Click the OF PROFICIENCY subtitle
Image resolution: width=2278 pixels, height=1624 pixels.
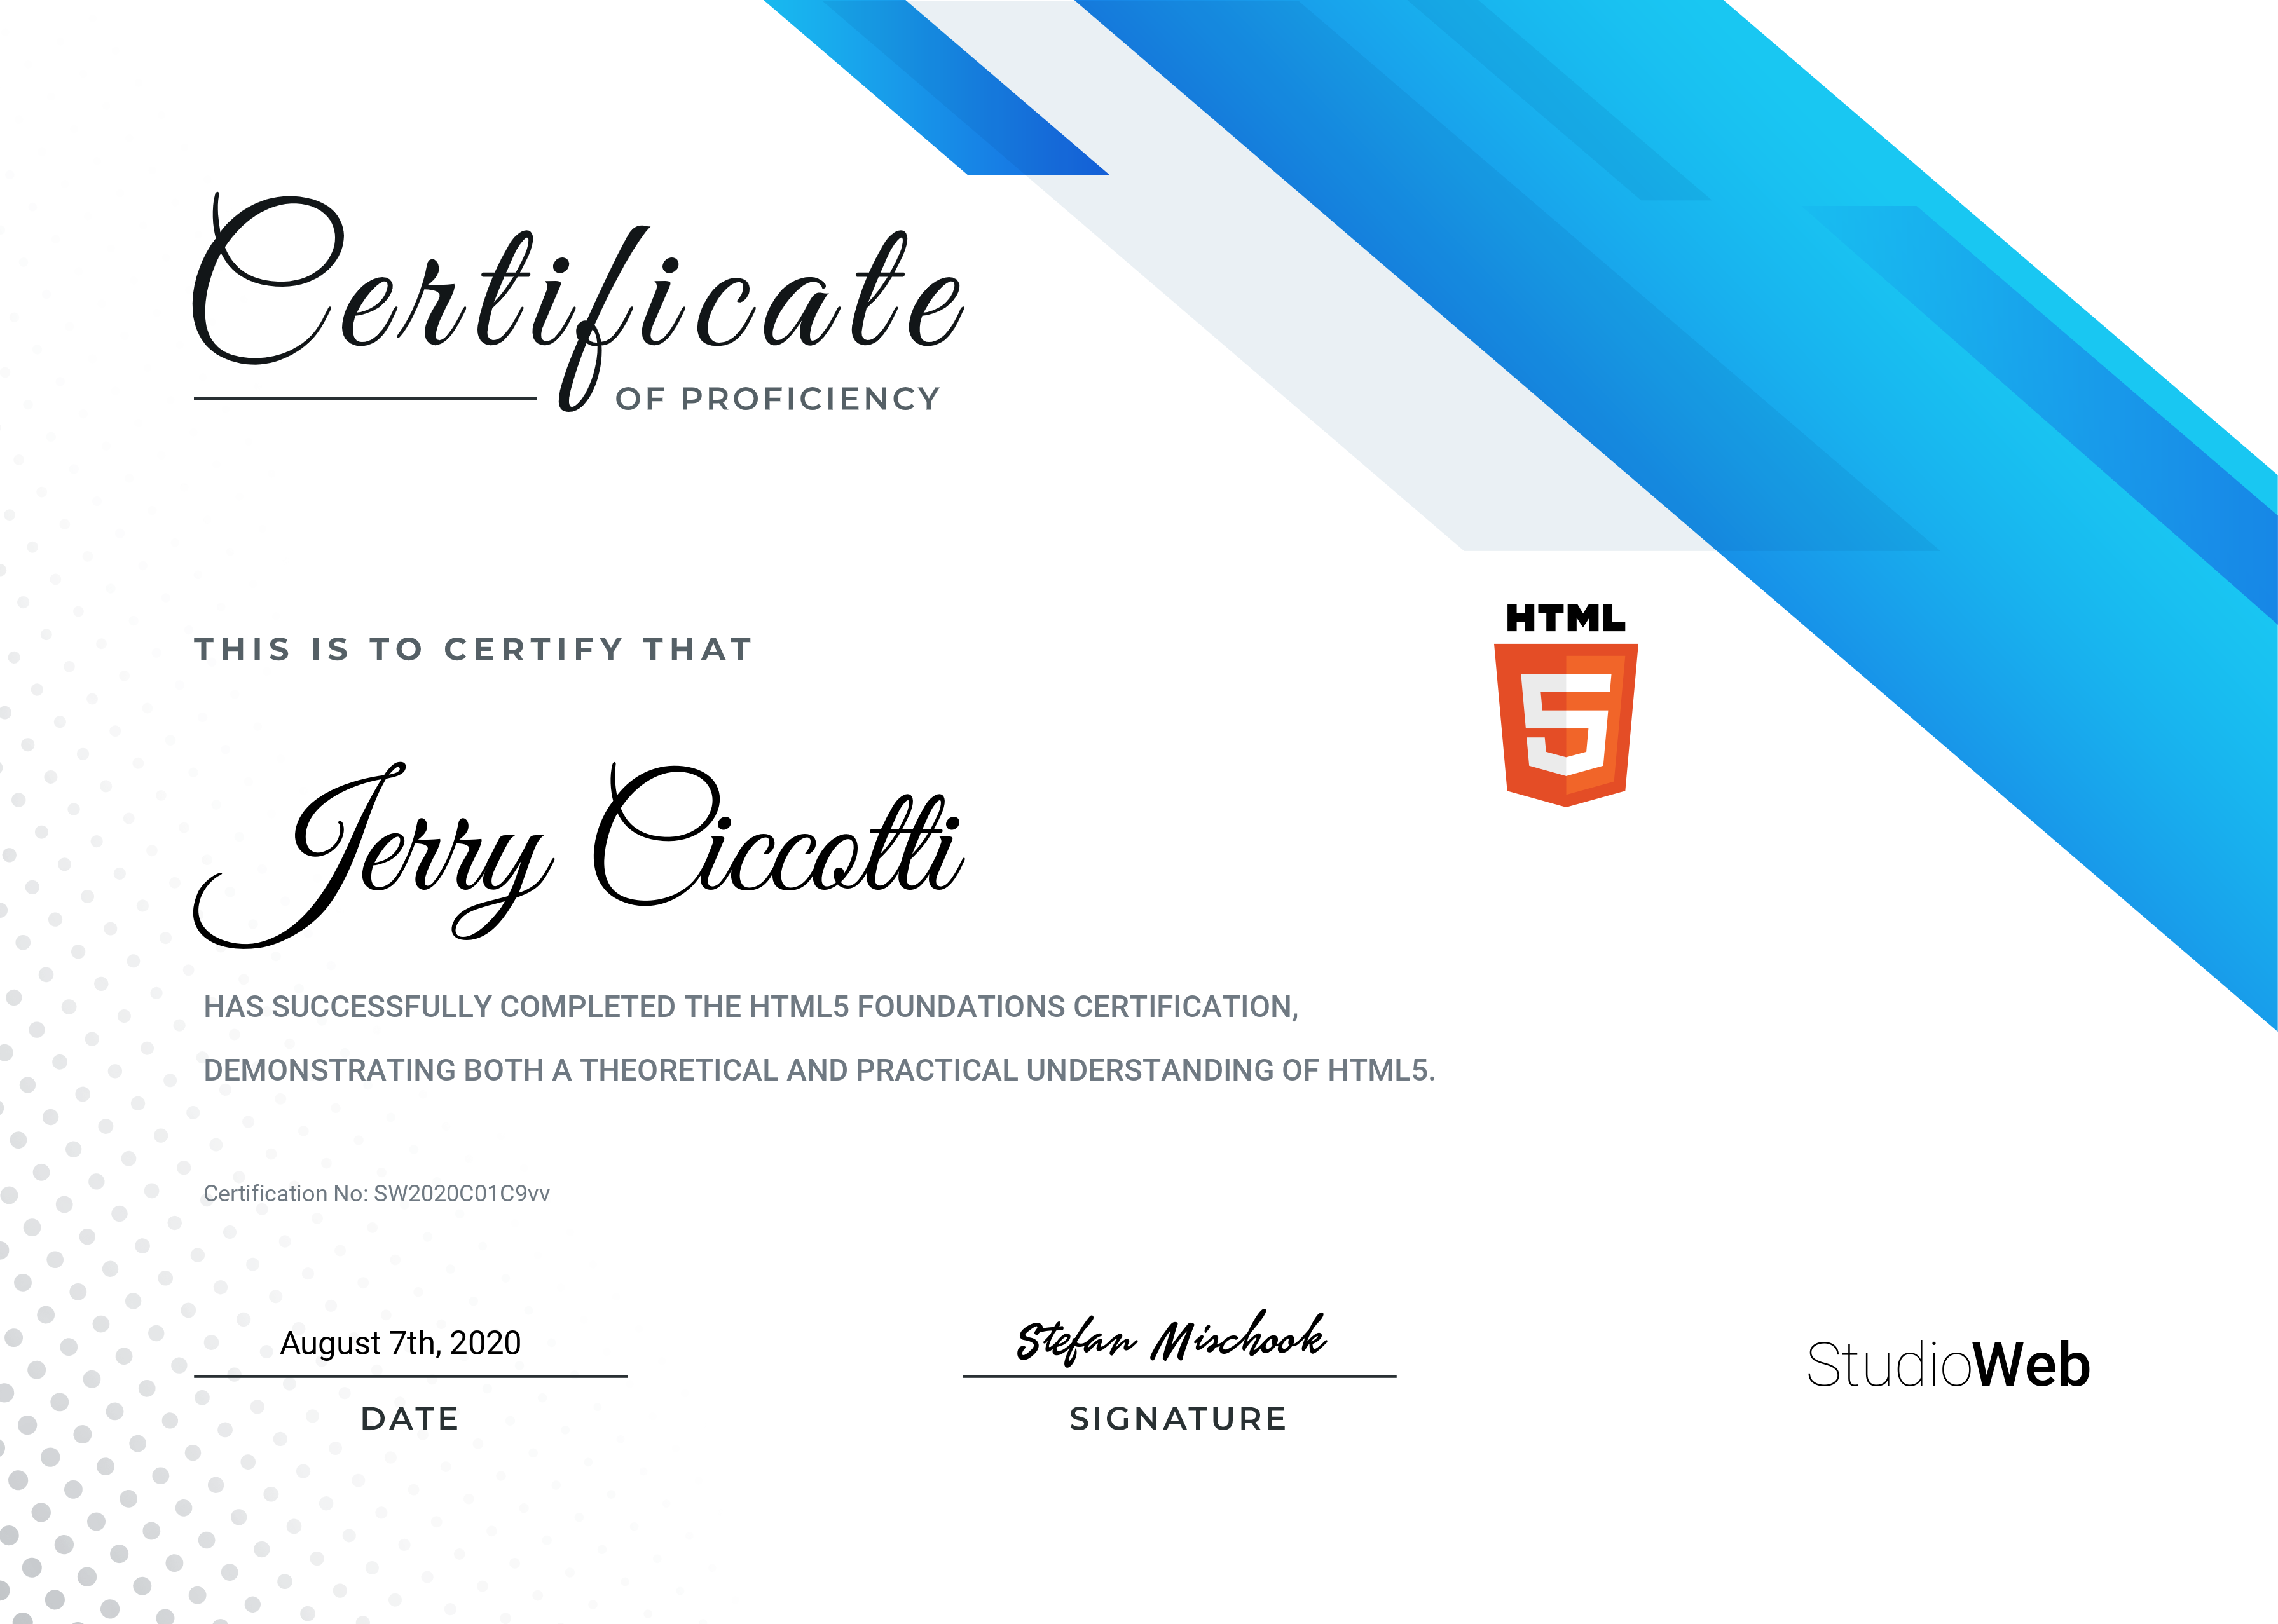pos(778,399)
